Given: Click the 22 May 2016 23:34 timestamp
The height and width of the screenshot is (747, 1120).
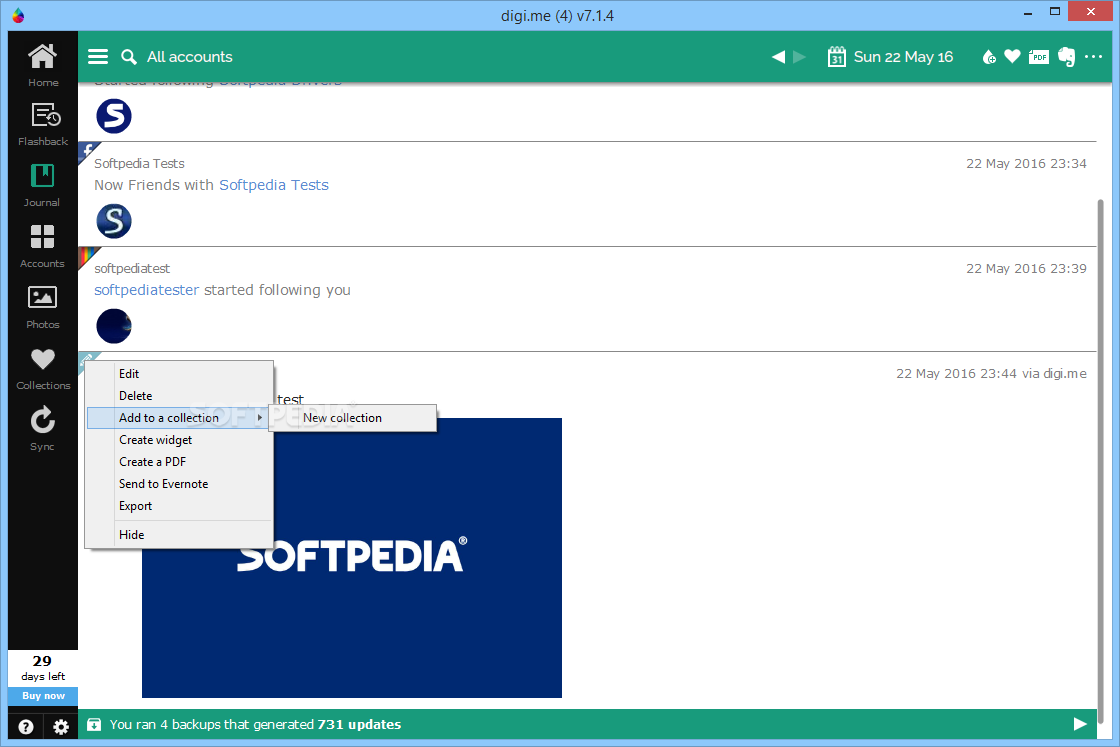Looking at the screenshot, I should [x=1026, y=164].
